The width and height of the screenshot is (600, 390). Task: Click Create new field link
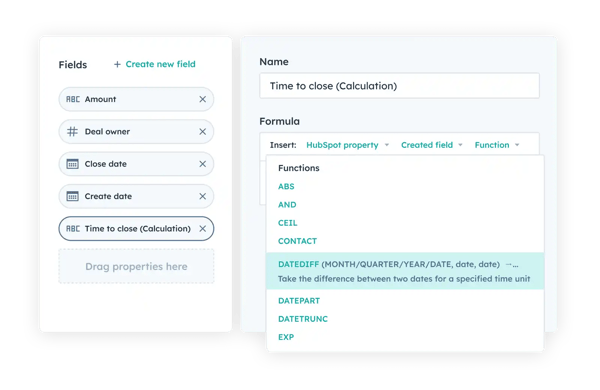click(x=160, y=64)
